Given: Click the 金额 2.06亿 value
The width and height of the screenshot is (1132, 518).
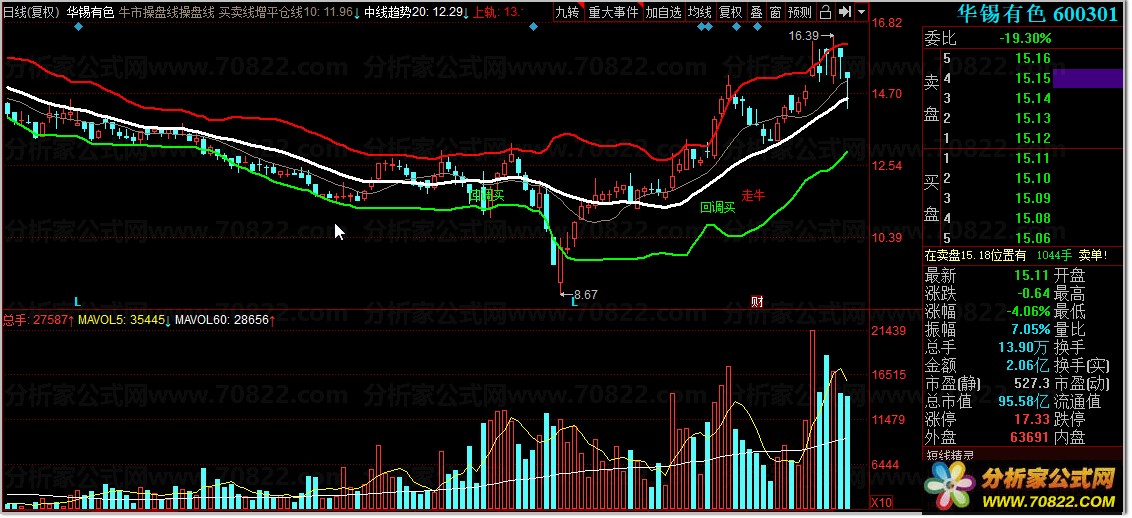Looking at the screenshot, I should click(x=1026, y=366).
